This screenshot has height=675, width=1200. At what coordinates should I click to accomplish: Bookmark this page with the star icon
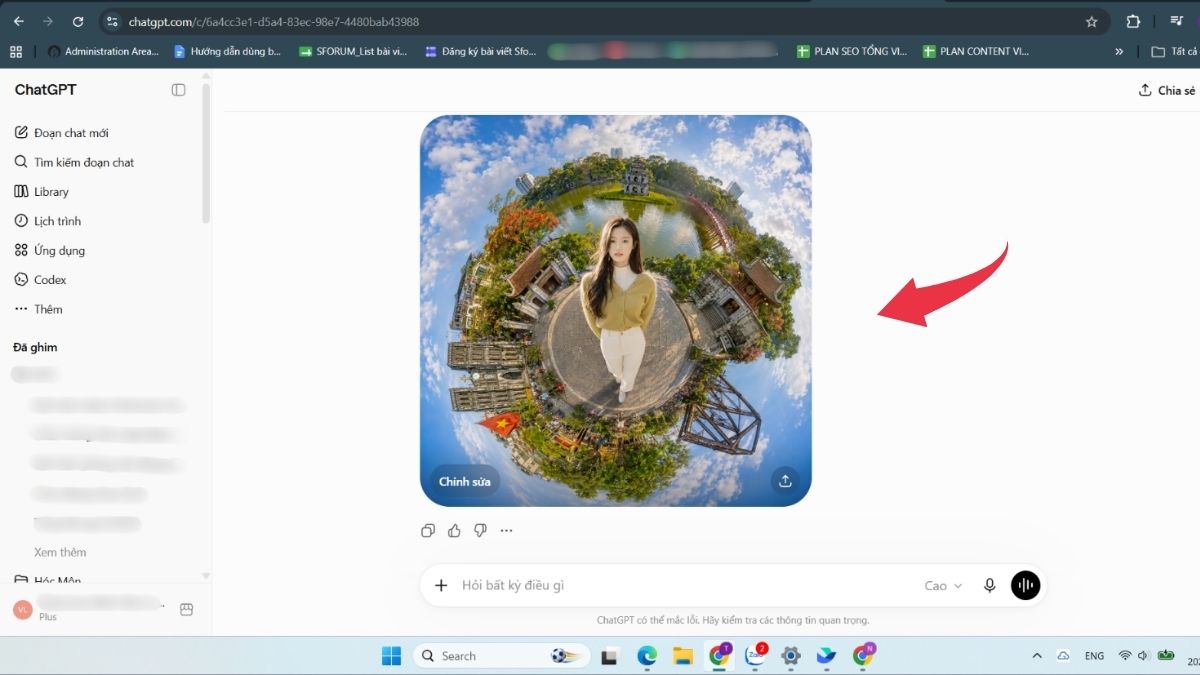click(x=1091, y=21)
